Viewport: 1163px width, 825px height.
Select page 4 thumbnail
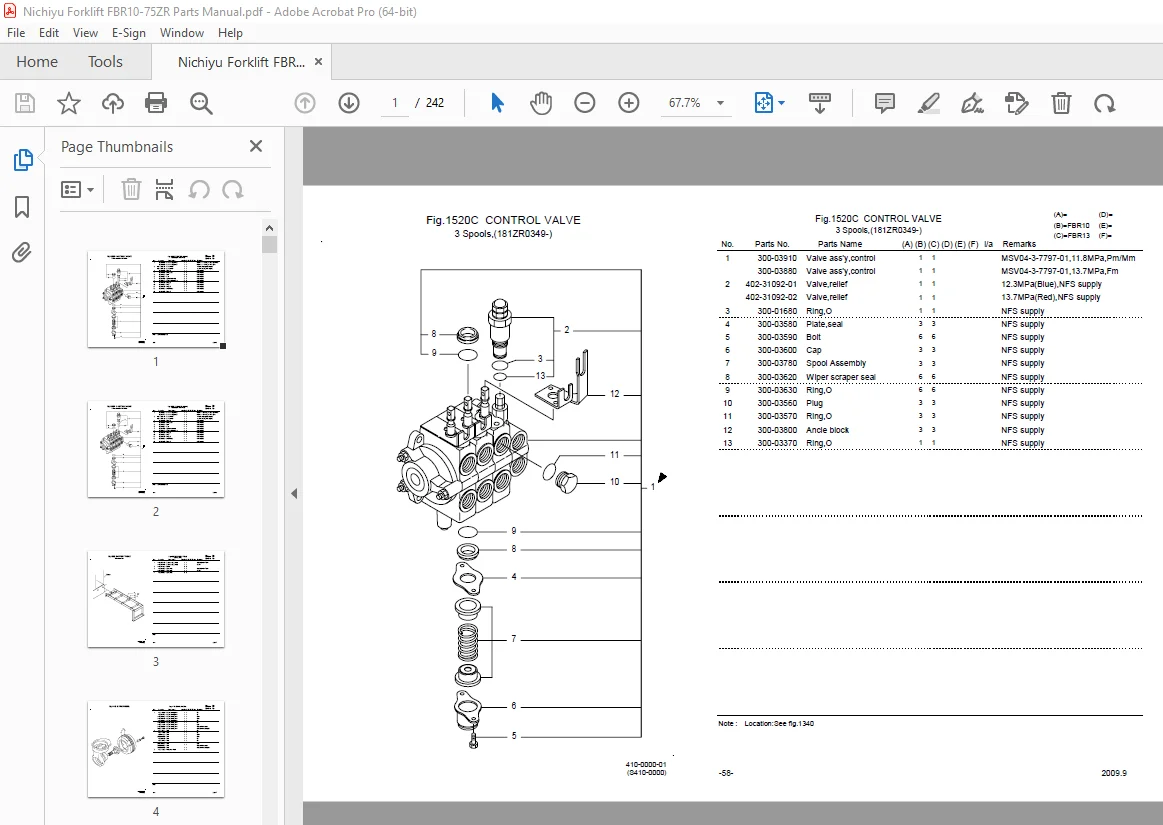pos(156,749)
